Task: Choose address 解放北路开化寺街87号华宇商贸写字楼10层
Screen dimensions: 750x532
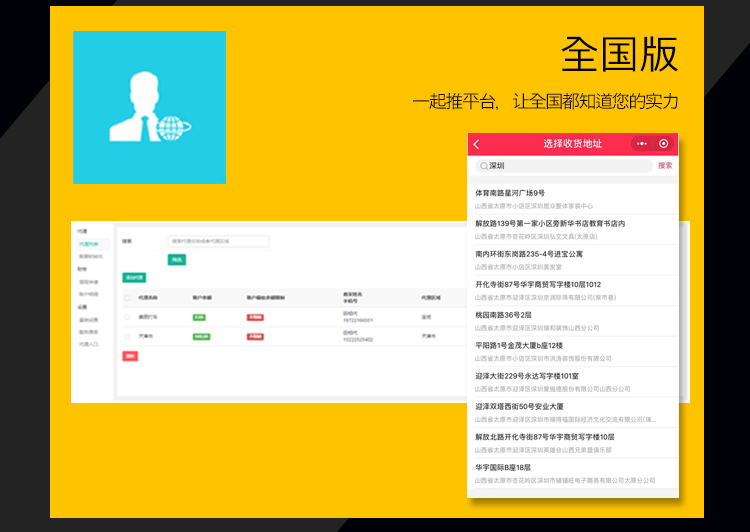Action: [573, 443]
